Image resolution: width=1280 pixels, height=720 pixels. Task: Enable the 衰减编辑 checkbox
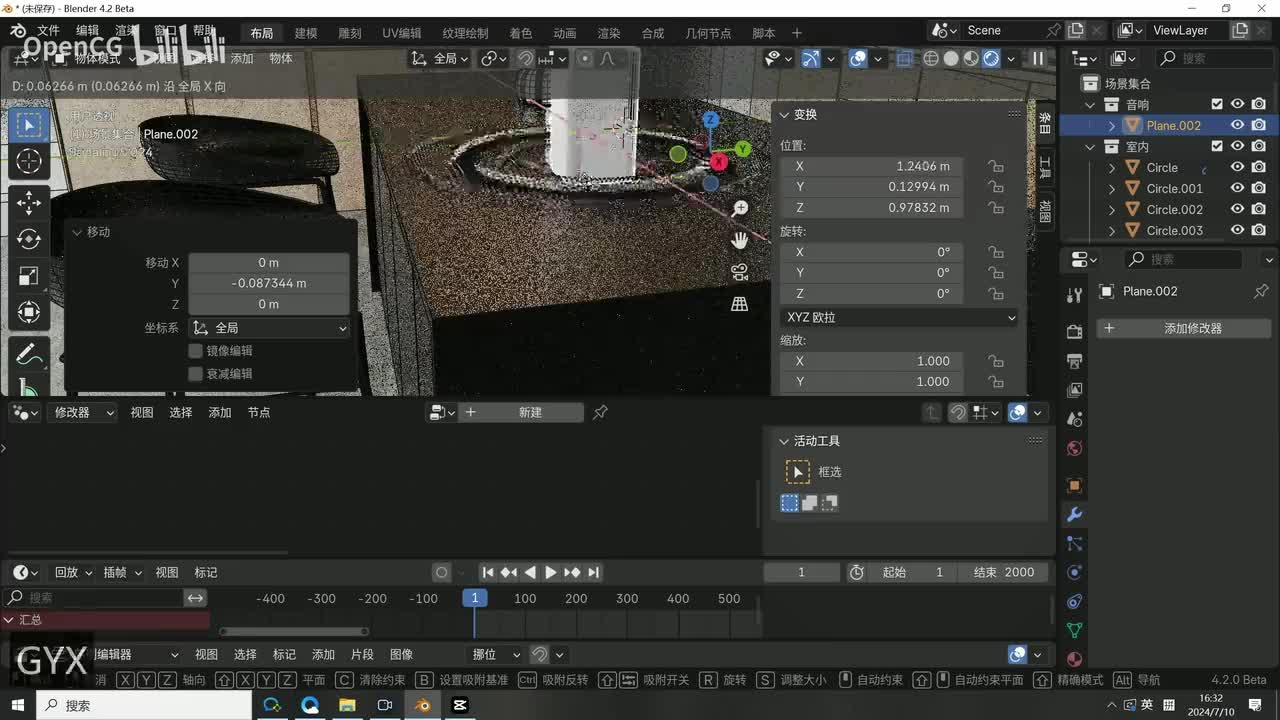pyautogui.click(x=196, y=374)
